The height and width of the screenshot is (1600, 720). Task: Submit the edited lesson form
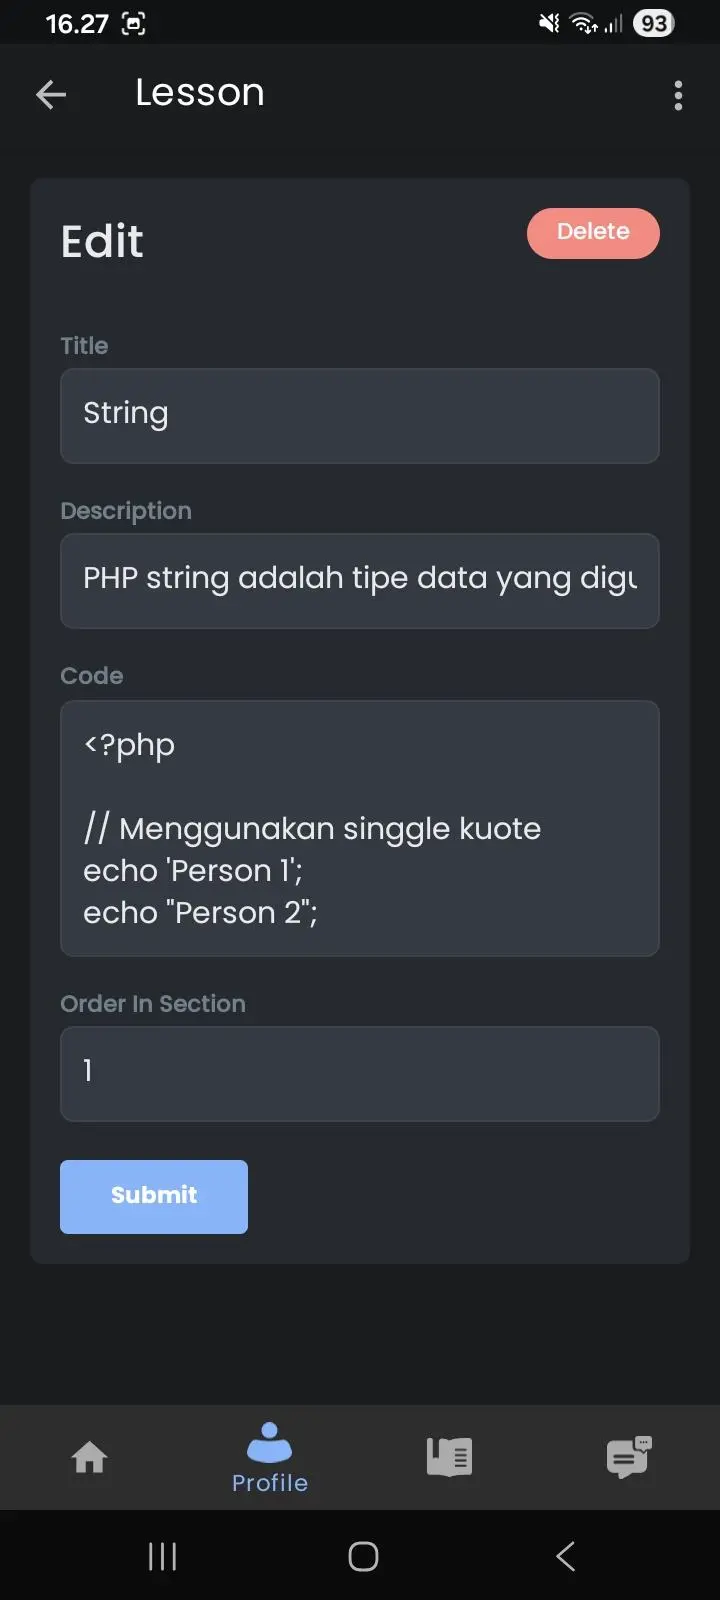[x=154, y=1197]
